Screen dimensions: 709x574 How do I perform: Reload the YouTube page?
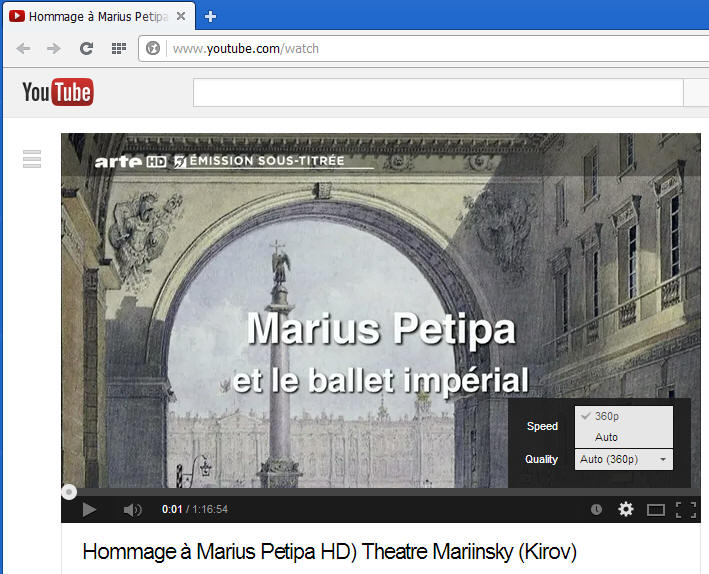(86, 48)
